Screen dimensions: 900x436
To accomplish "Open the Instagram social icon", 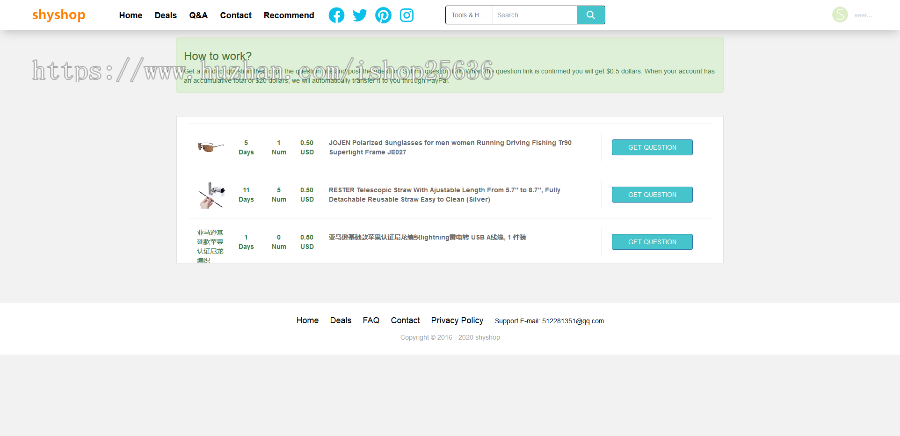I will 406,15.
